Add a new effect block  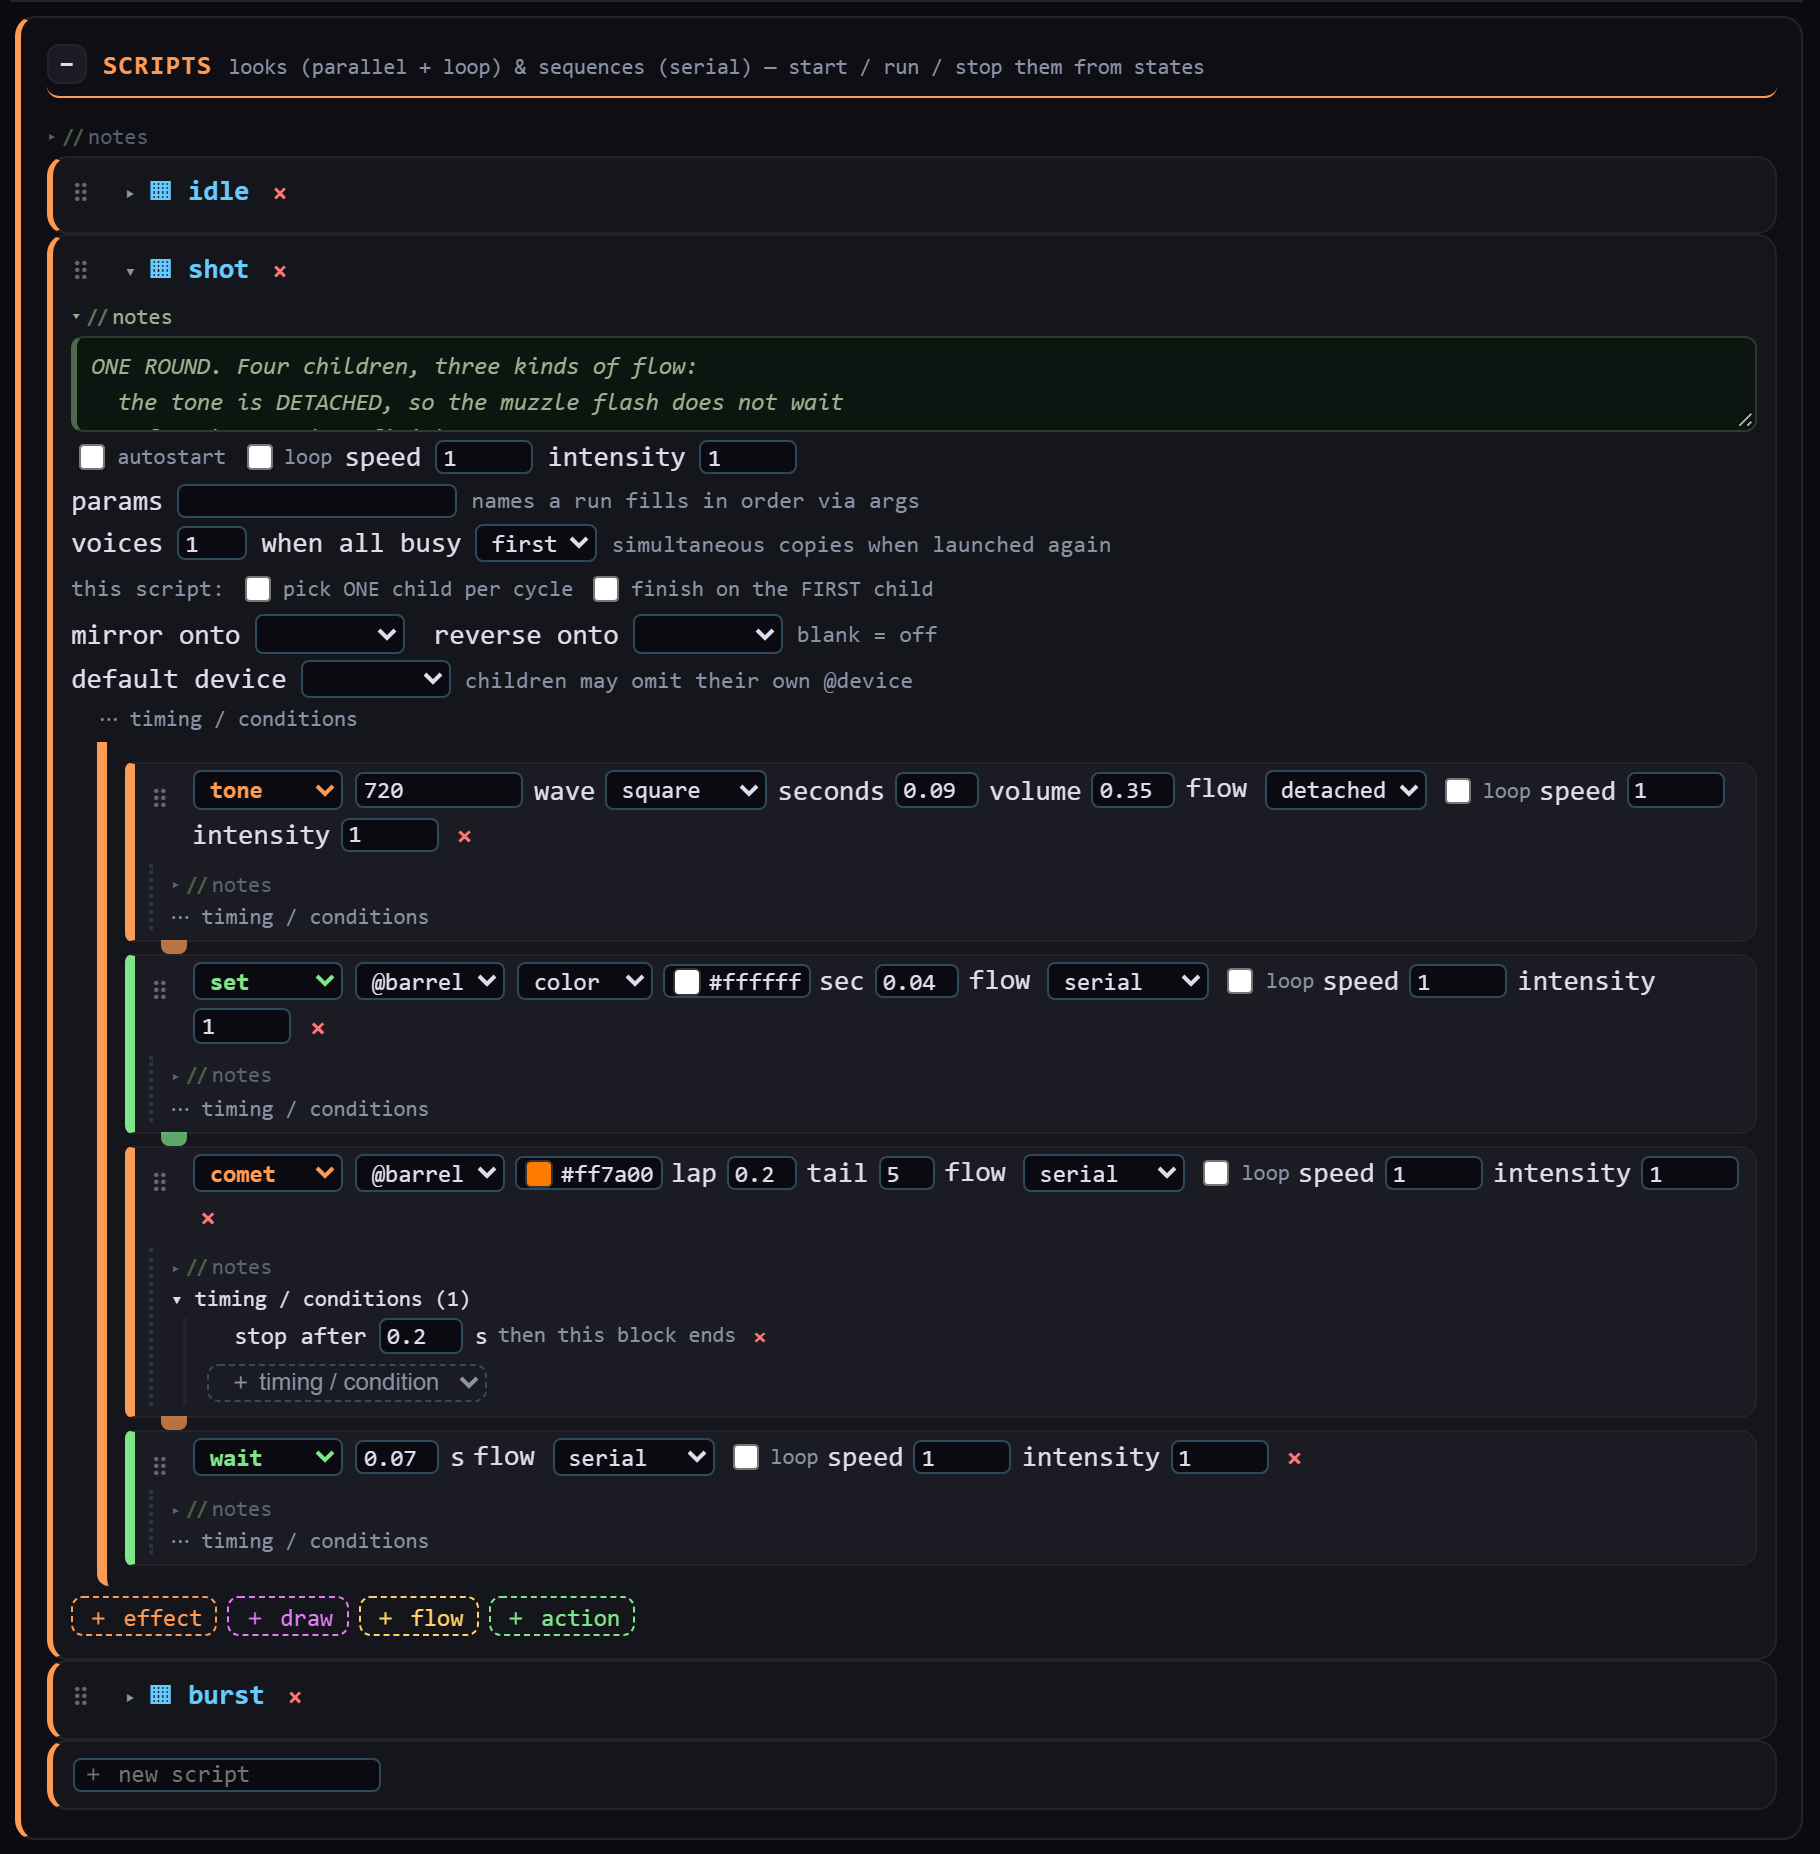click(x=144, y=1617)
